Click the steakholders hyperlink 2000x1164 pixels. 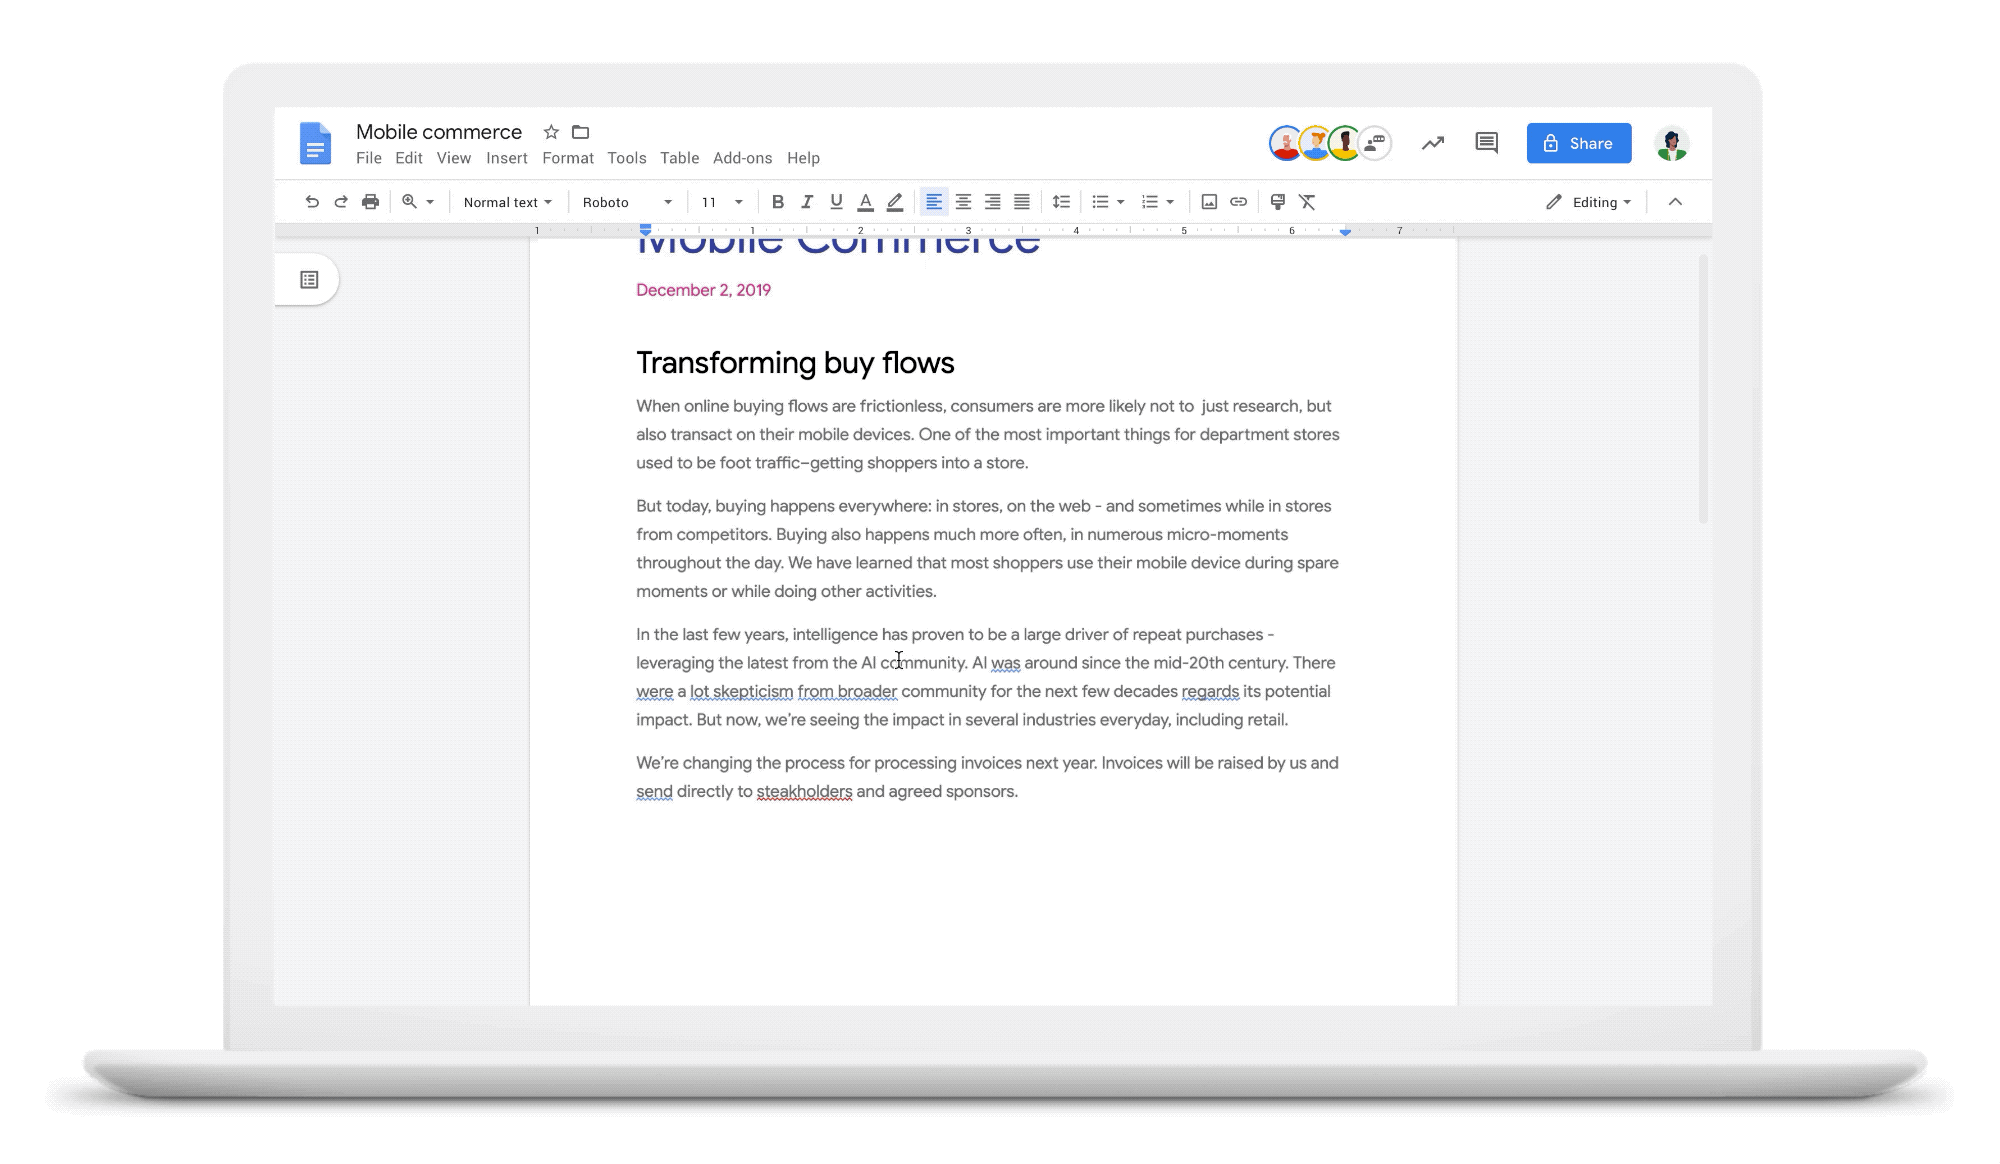pyautogui.click(x=803, y=791)
